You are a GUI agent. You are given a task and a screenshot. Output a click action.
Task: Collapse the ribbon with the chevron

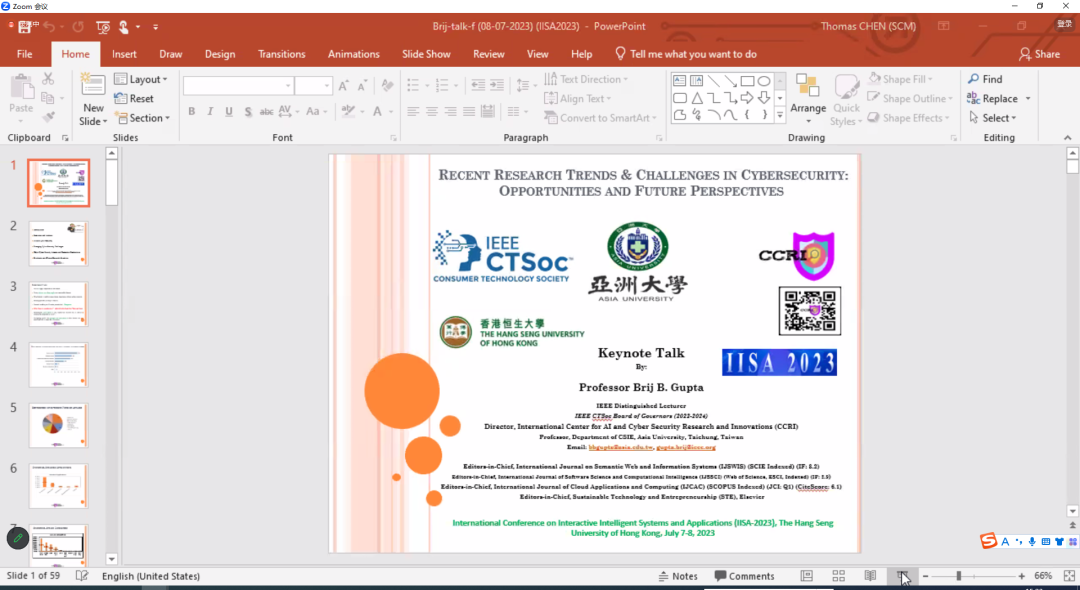(1068, 138)
